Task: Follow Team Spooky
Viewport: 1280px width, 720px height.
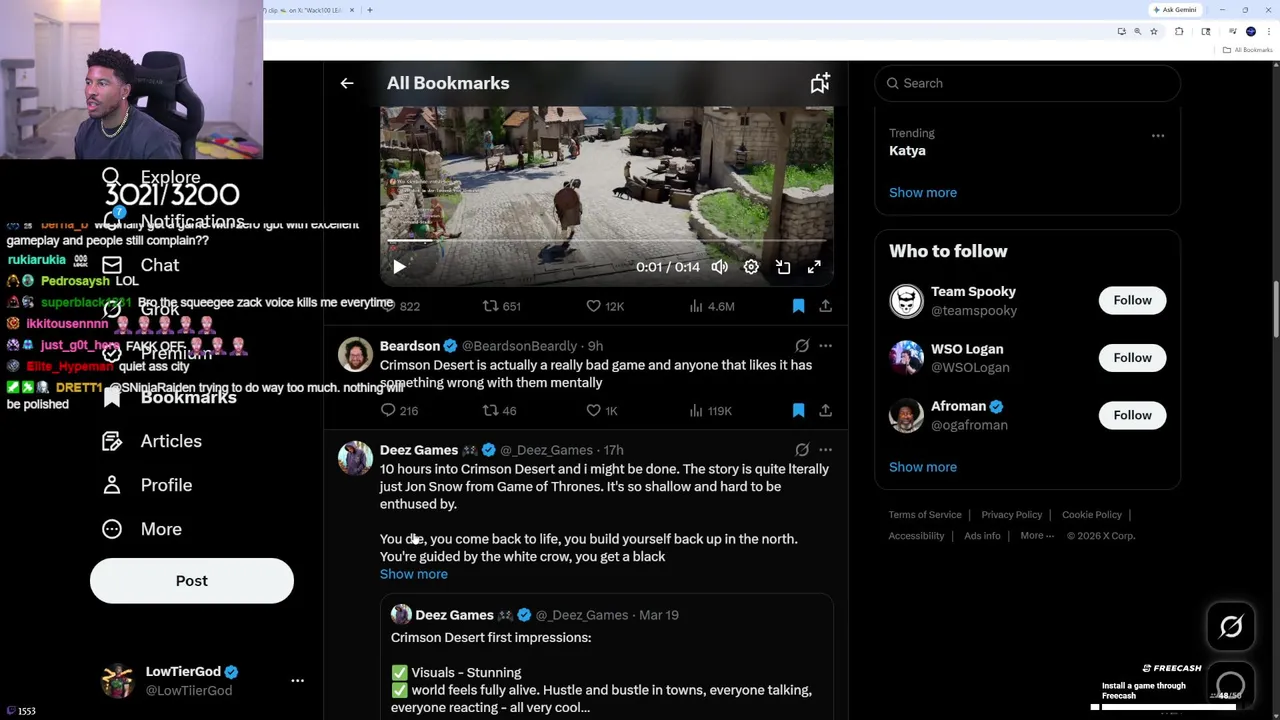Action: [1132, 300]
